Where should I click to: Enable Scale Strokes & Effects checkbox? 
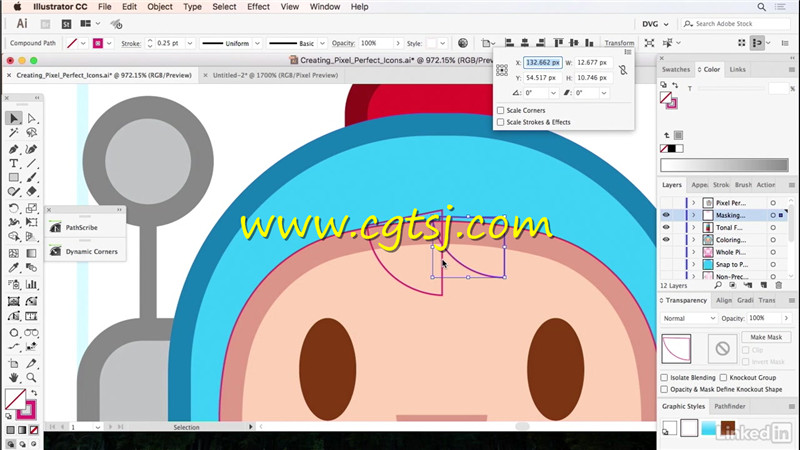(x=501, y=122)
